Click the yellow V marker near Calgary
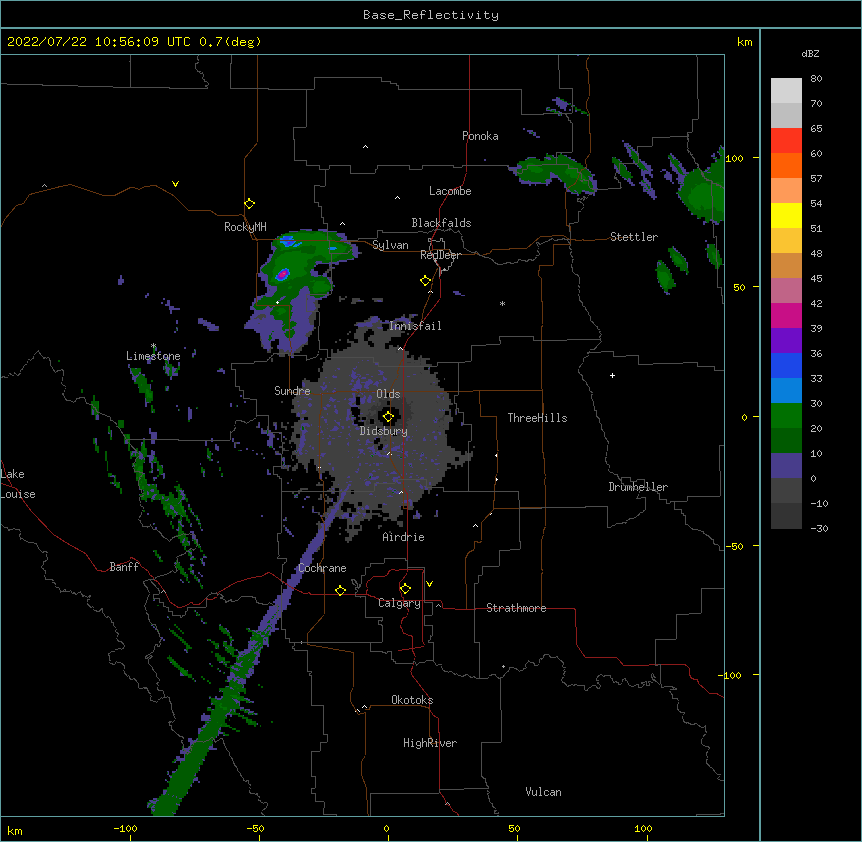Image resolution: width=862 pixels, height=842 pixels. [429, 584]
